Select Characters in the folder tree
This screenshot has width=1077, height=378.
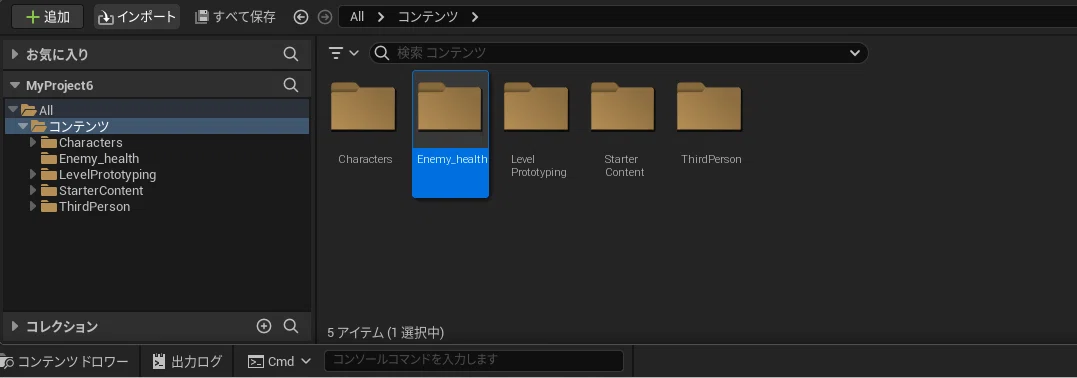click(91, 142)
